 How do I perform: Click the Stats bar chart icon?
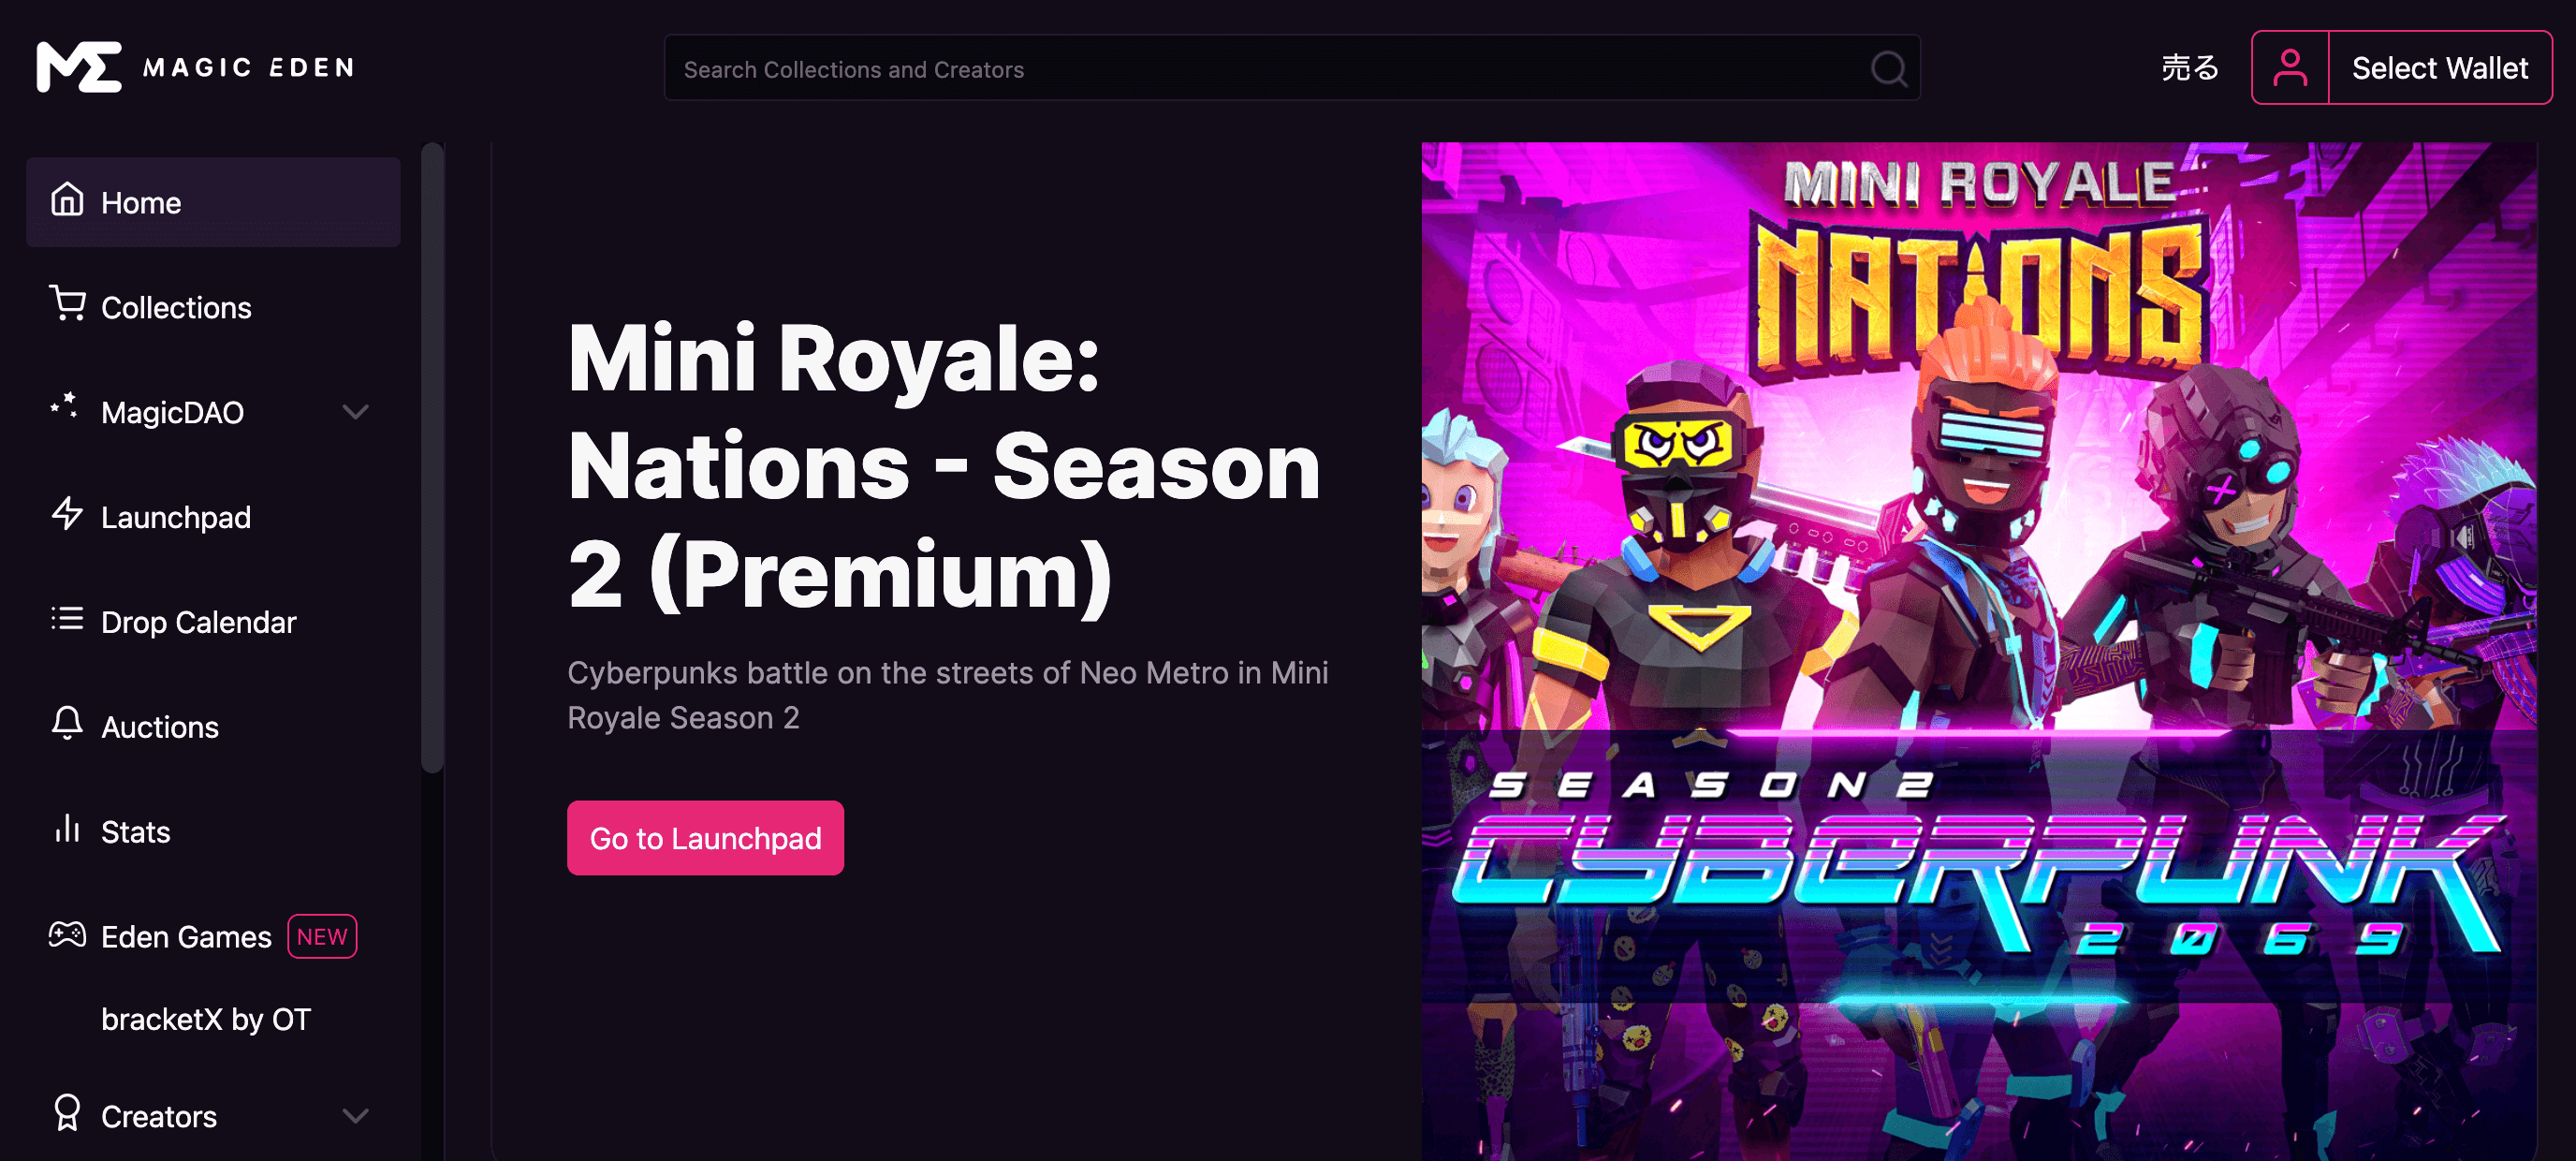[67, 829]
